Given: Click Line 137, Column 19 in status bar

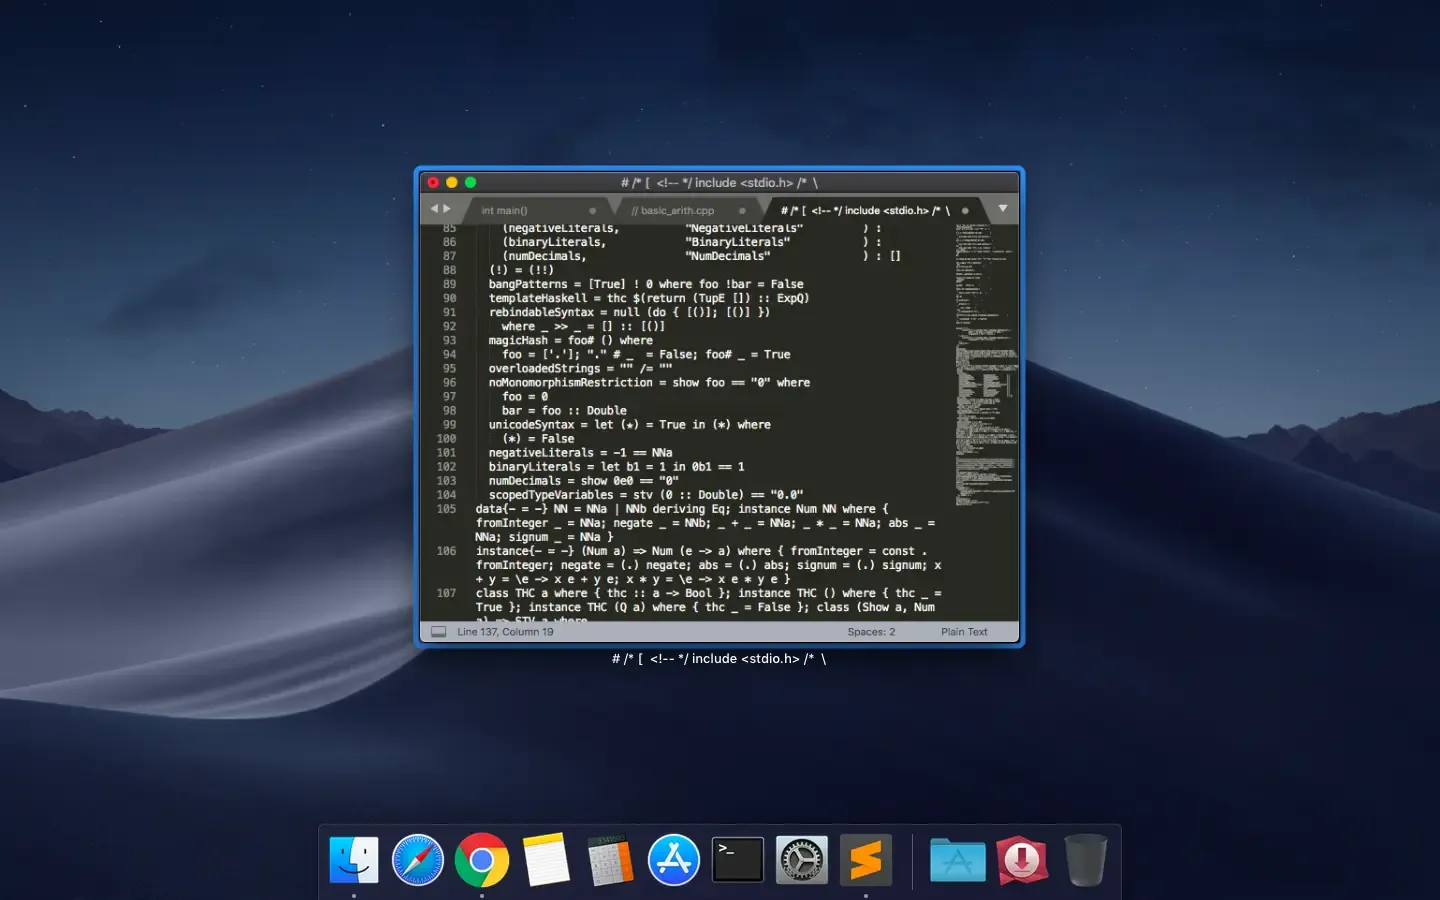Looking at the screenshot, I should [x=505, y=631].
